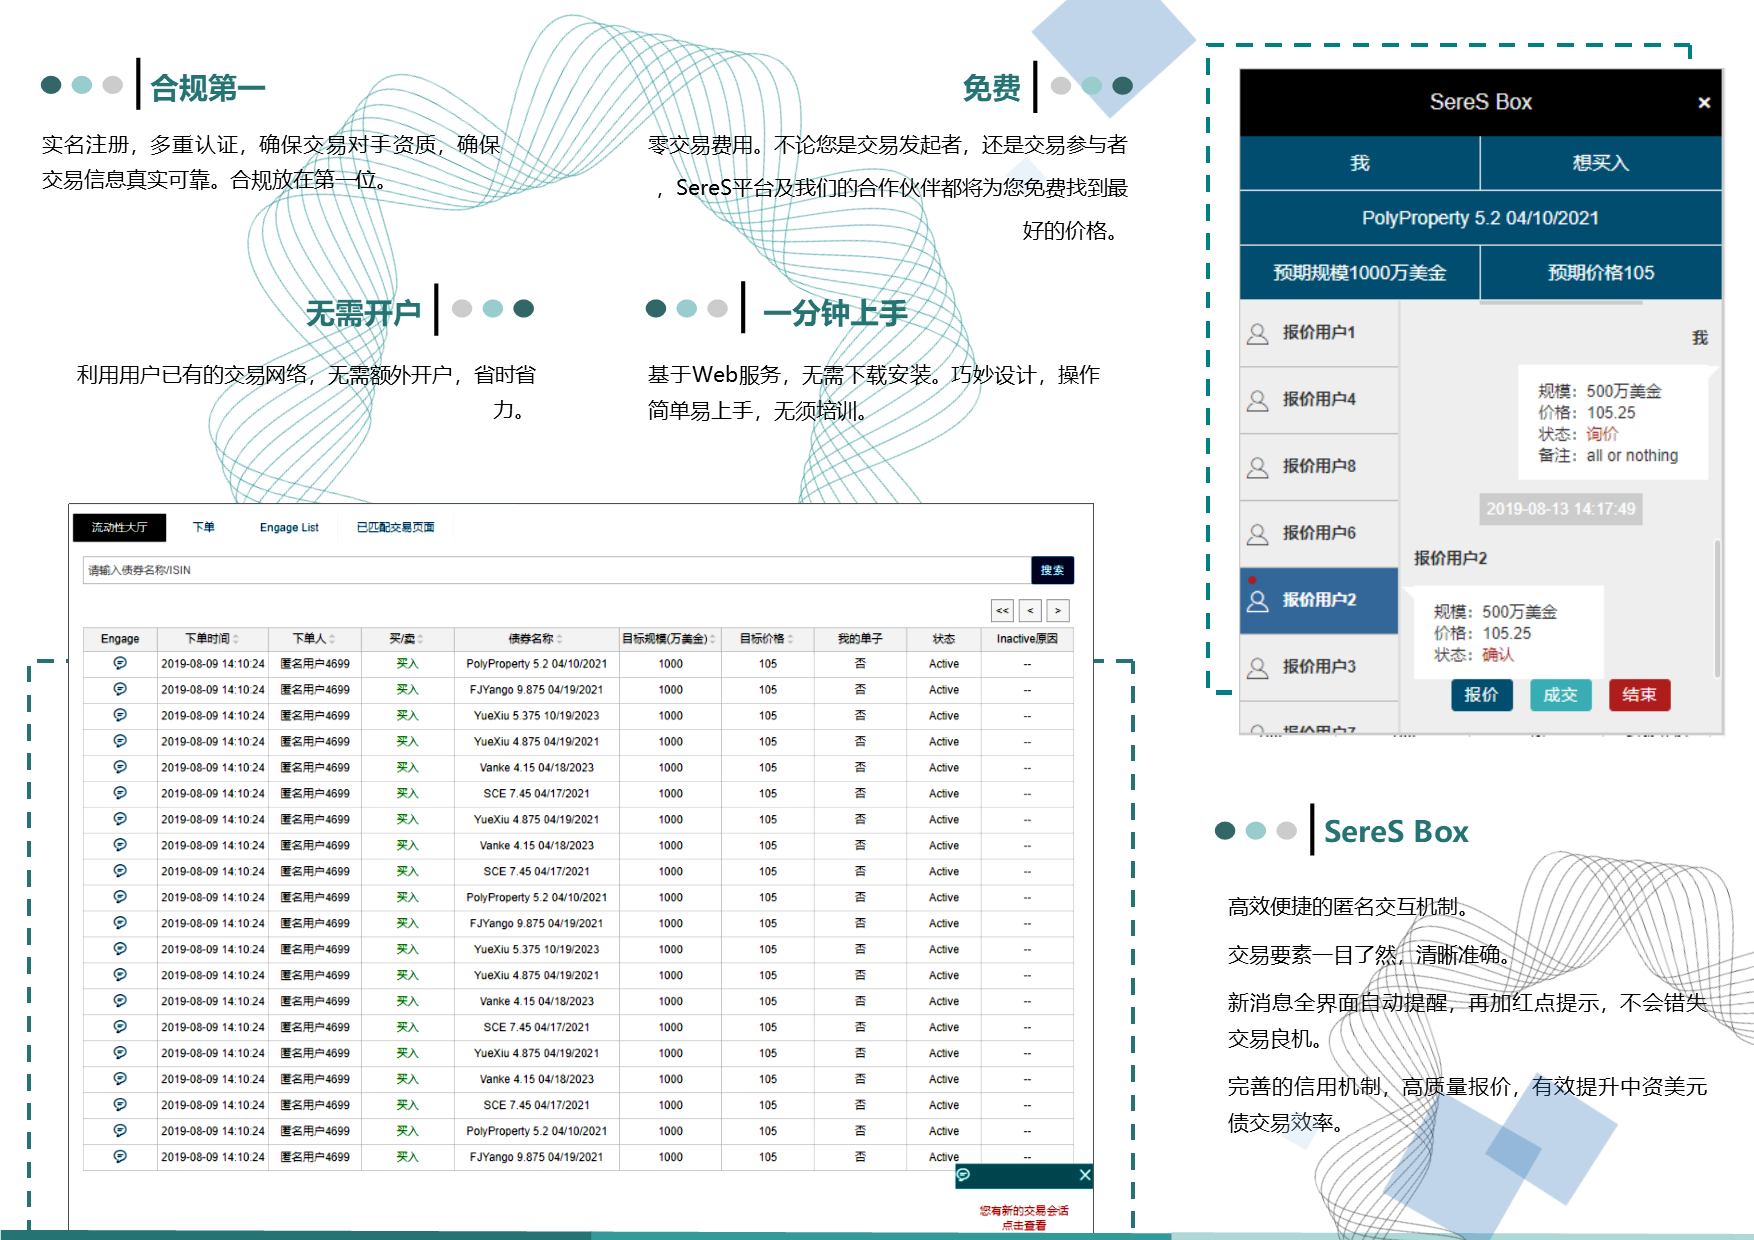
Task: Click the teal 成交 button
Action: click(x=1560, y=695)
